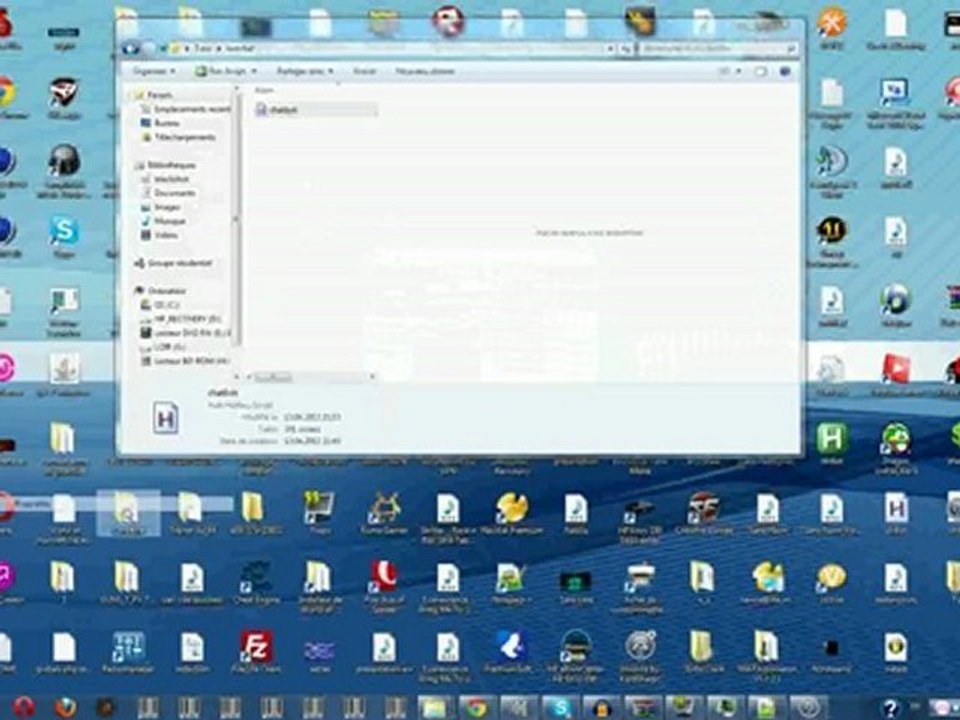Click the red Start orb in taskbar

(x=23, y=708)
